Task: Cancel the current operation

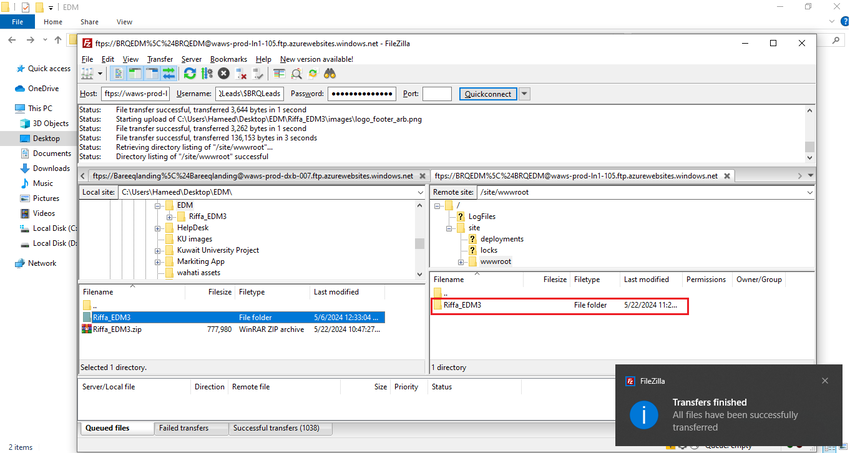Action: pyautogui.click(x=223, y=74)
